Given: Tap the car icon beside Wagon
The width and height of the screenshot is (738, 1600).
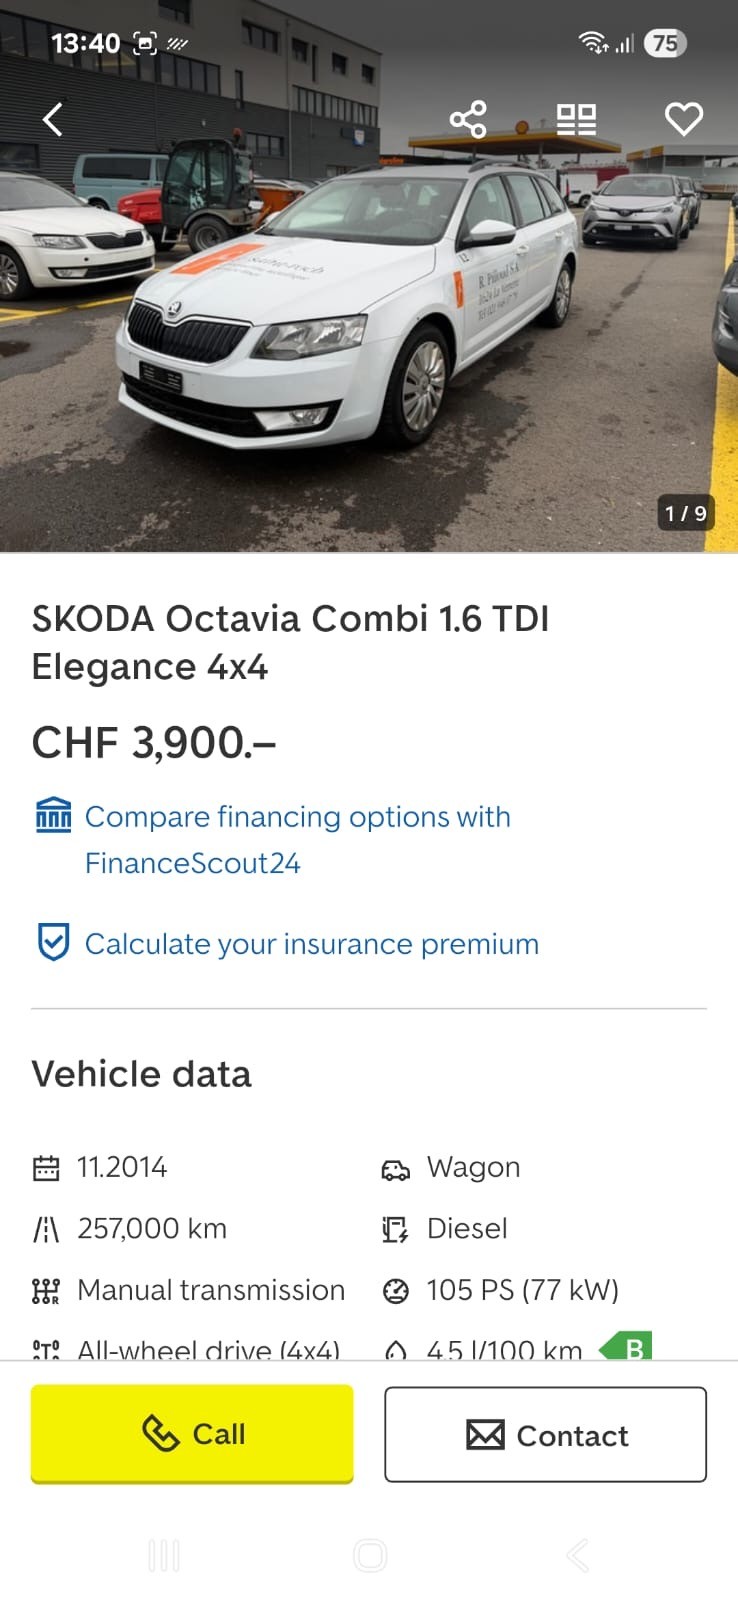Looking at the screenshot, I should pos(396,1169).
